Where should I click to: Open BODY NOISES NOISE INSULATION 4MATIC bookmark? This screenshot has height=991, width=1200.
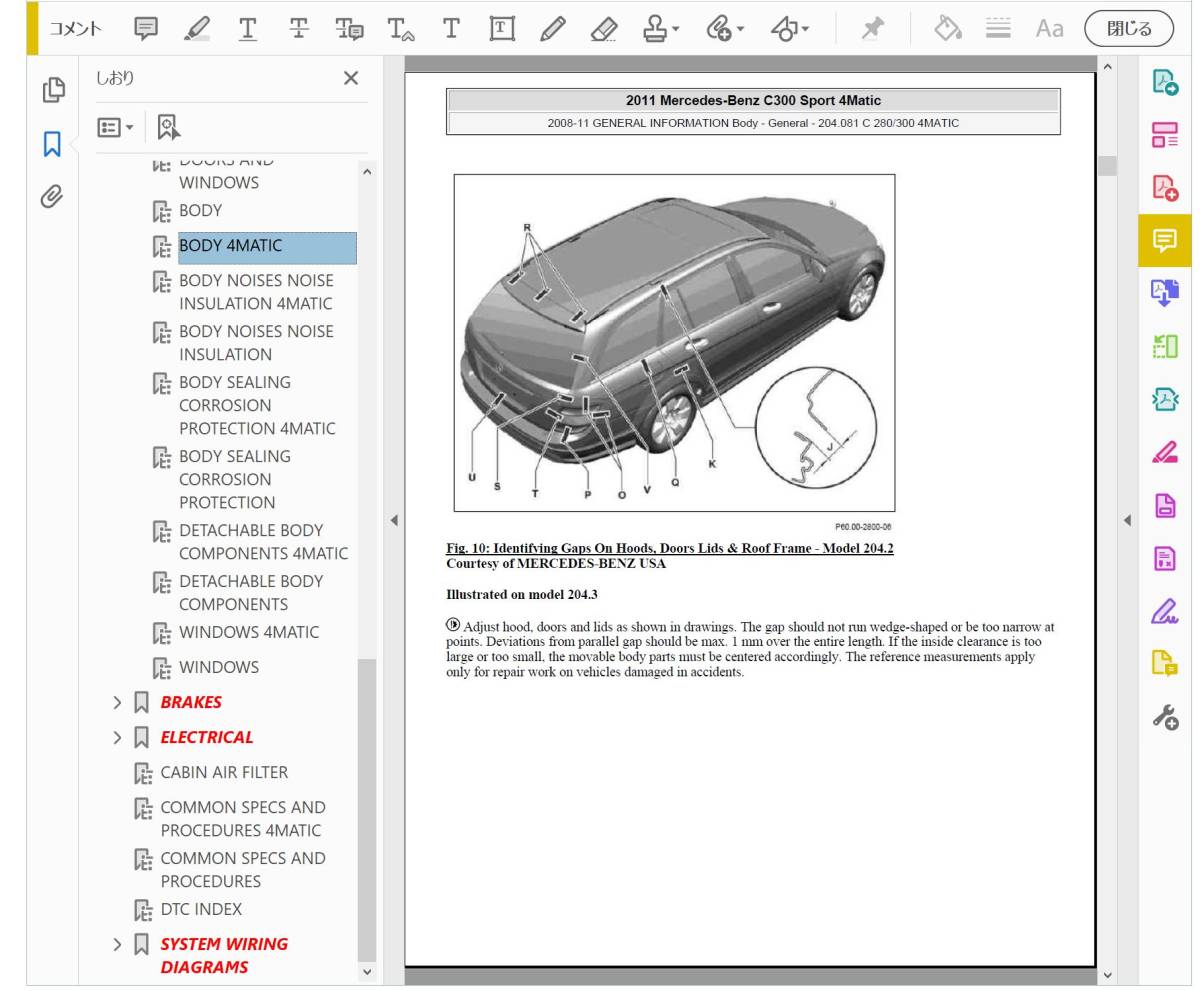(x=256, y=292)
